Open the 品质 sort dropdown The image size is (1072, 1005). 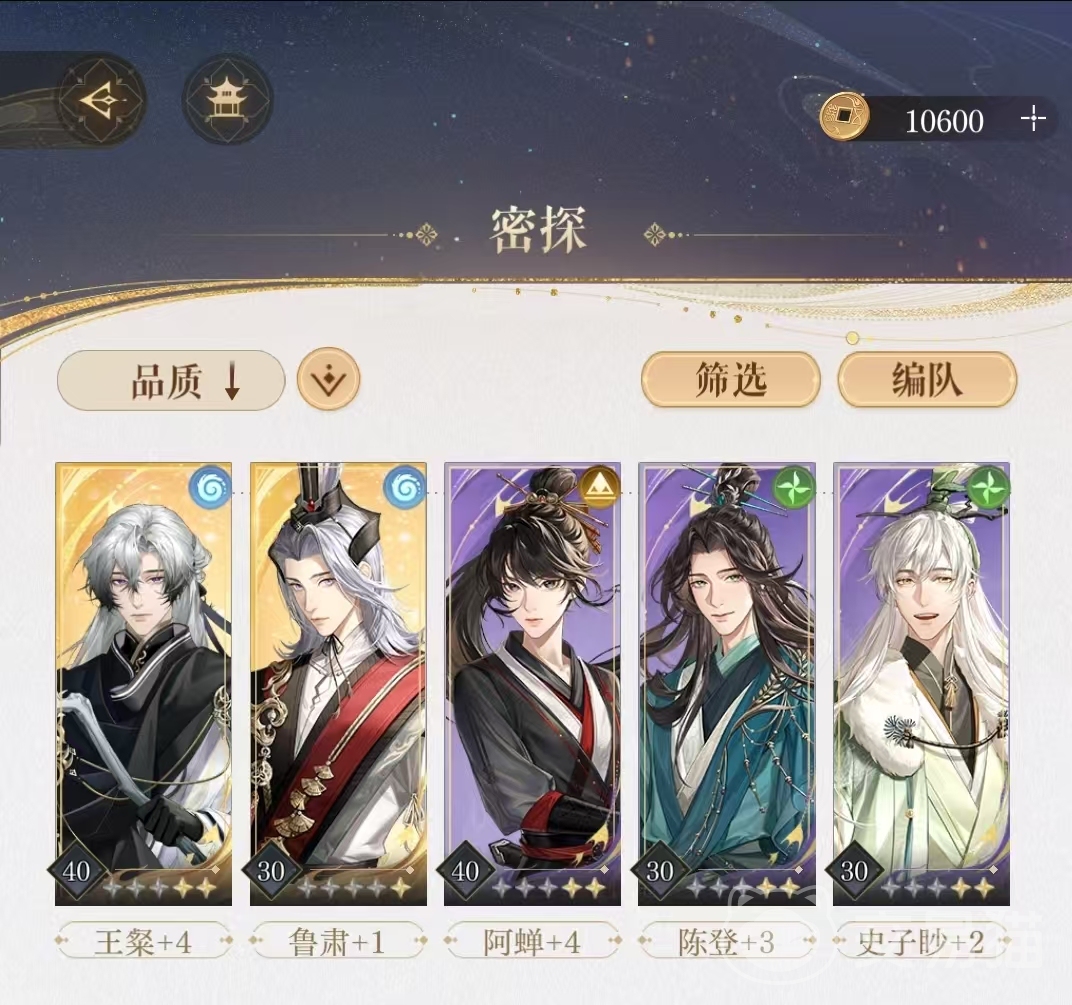tap(171, 381)
